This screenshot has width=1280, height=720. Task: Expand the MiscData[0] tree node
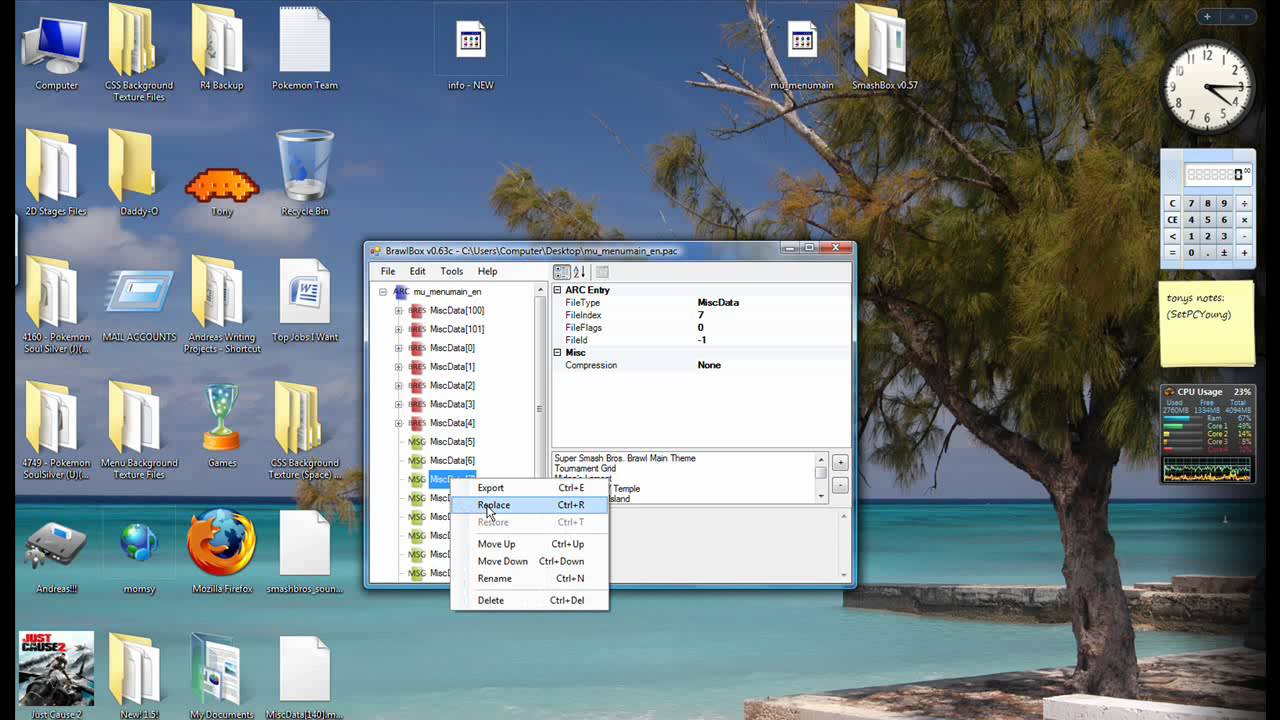[398, 348]
